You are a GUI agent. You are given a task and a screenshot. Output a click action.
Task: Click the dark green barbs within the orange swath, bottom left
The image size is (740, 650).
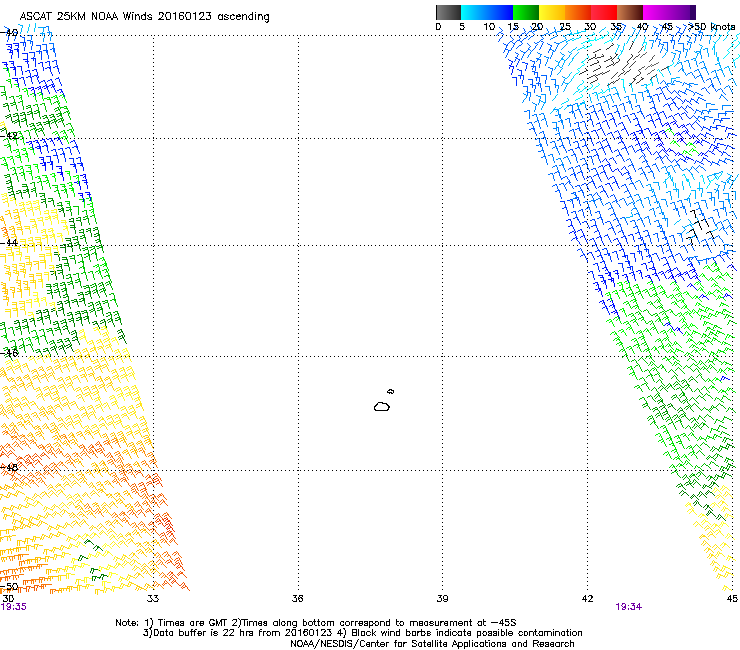tap(93, 559)
